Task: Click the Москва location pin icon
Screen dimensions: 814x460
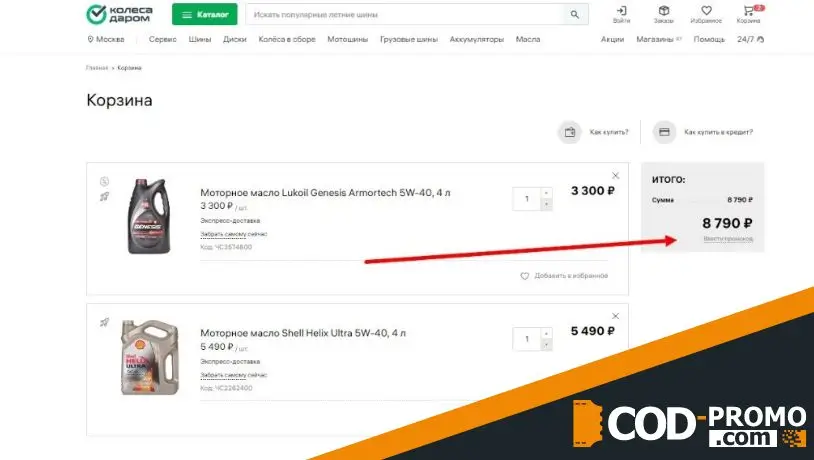Action: (90, 39)
